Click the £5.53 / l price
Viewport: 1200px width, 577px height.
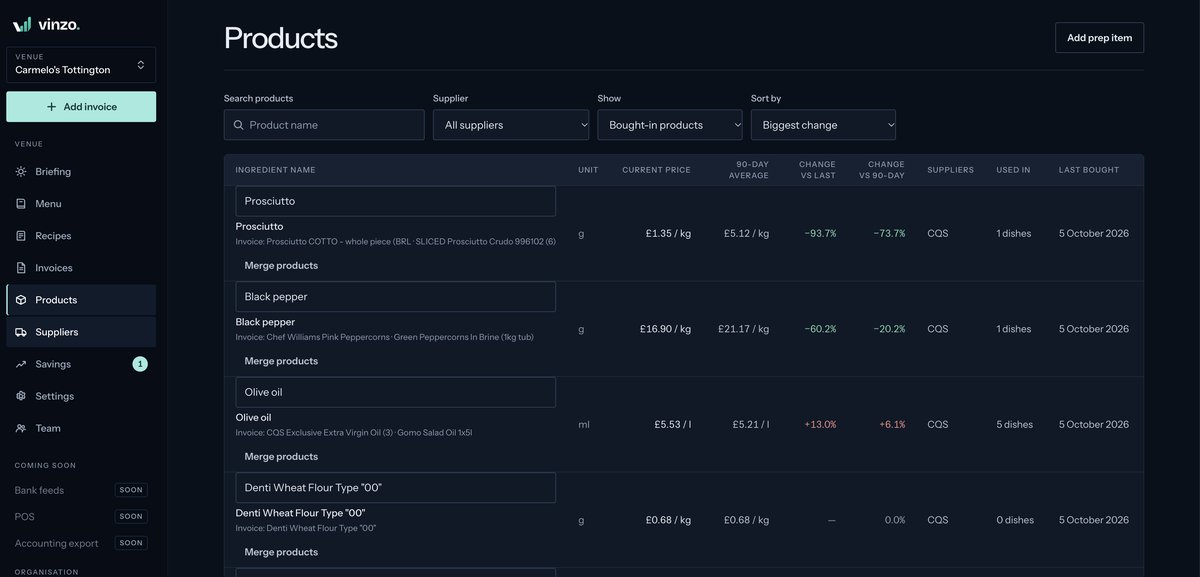673,424
